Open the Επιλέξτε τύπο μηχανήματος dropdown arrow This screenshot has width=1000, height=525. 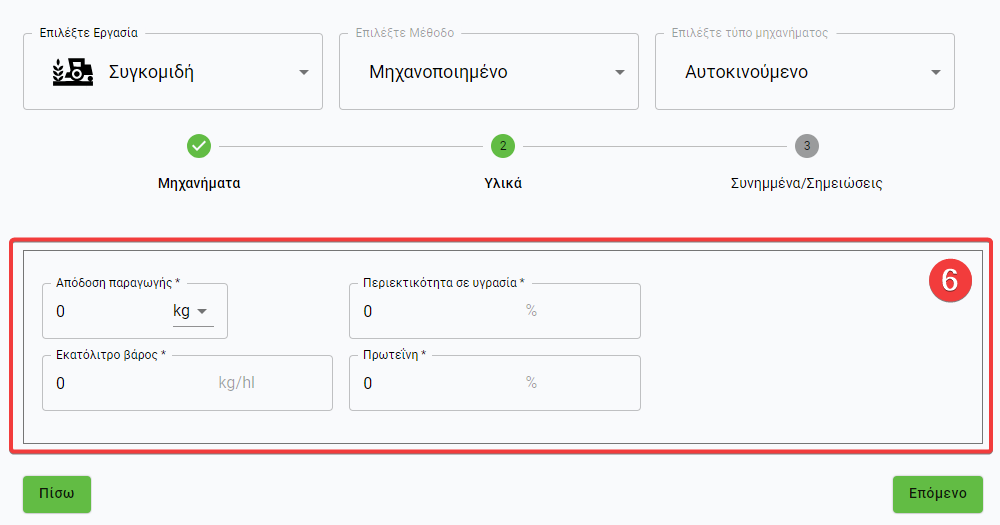point(936,72)
